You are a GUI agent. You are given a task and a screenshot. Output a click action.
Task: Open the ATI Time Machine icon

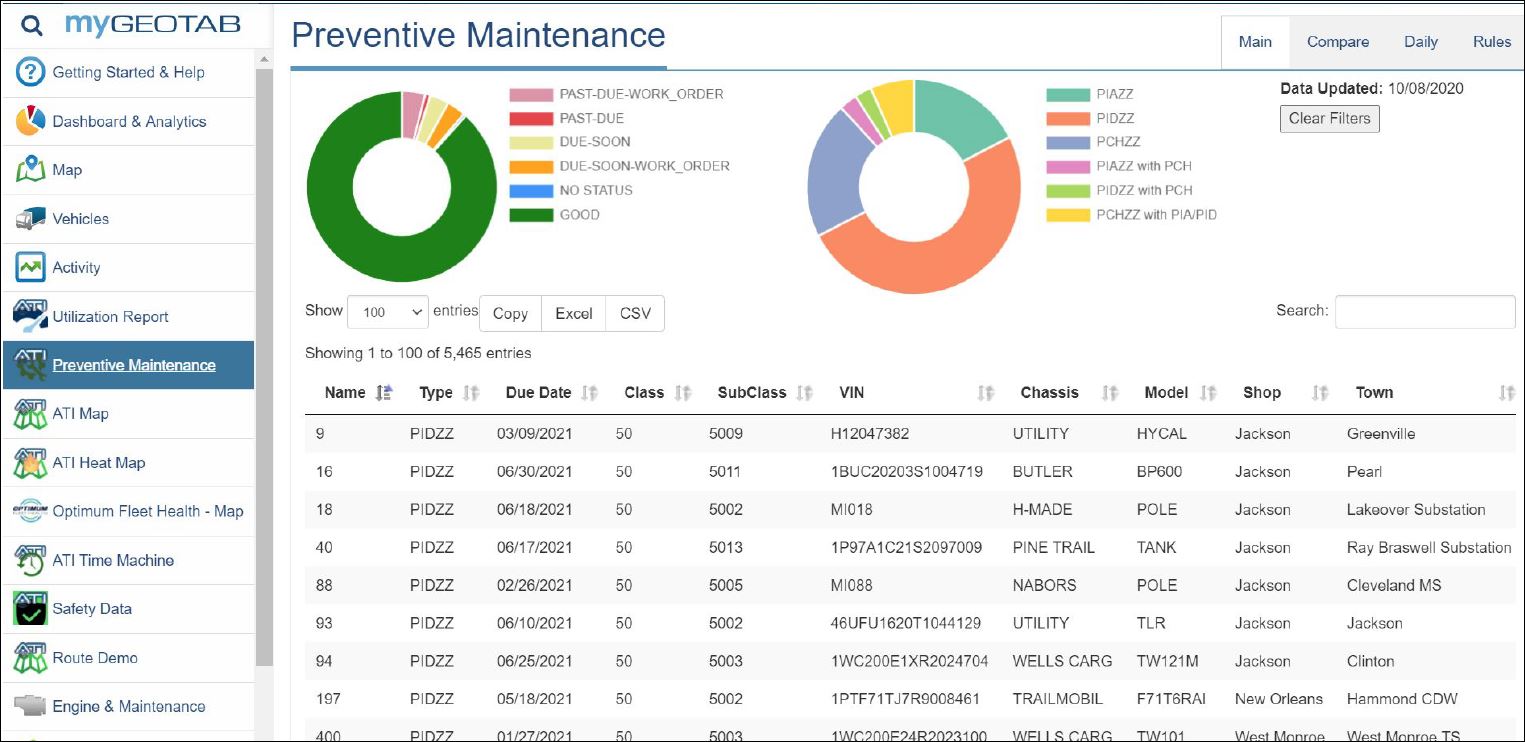click(x=31, y=560)
